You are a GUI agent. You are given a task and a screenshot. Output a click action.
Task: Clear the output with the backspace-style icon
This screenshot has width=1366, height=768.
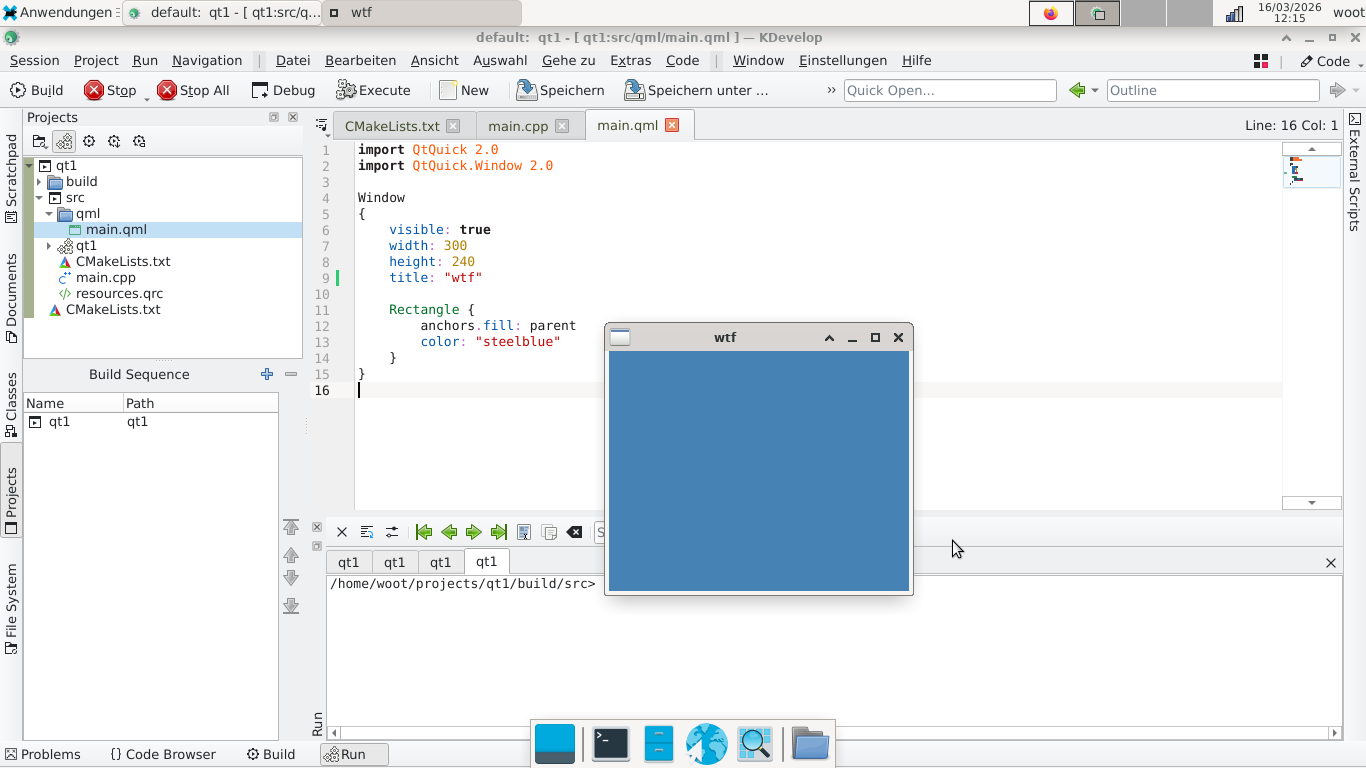pyautogui.click(x=574, y=532)
